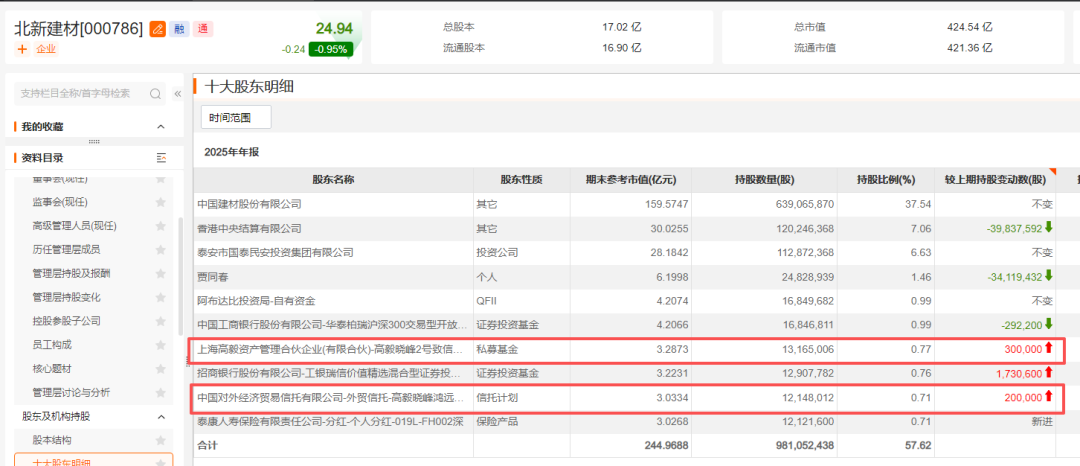
Task: Click the red 通 badge icon
Action: click(x=203, y=29)
